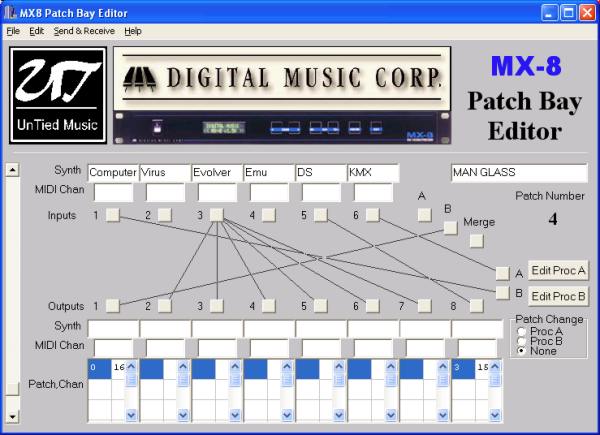
Task: Click the output 1 MIDI Chan field
Action: [x=113, y=348]
